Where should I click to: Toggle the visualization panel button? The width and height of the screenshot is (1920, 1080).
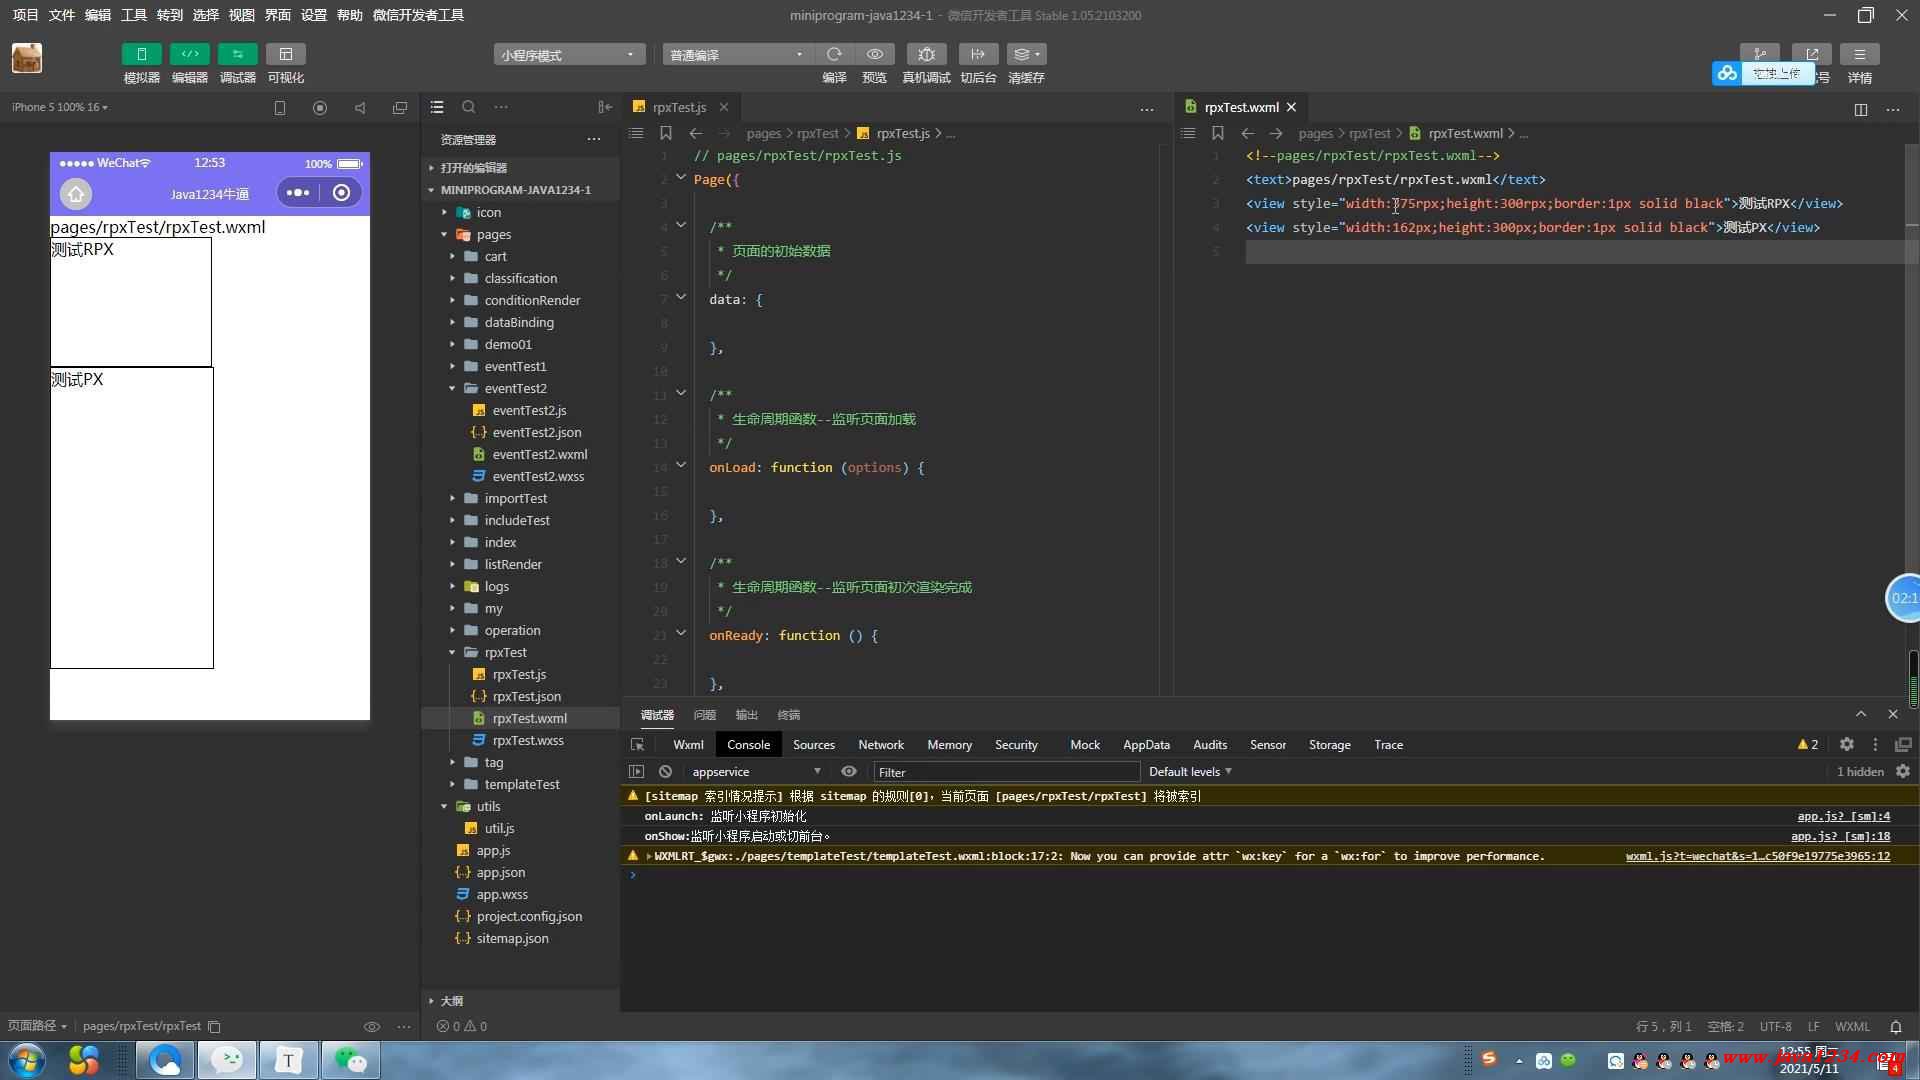(285, 54)
